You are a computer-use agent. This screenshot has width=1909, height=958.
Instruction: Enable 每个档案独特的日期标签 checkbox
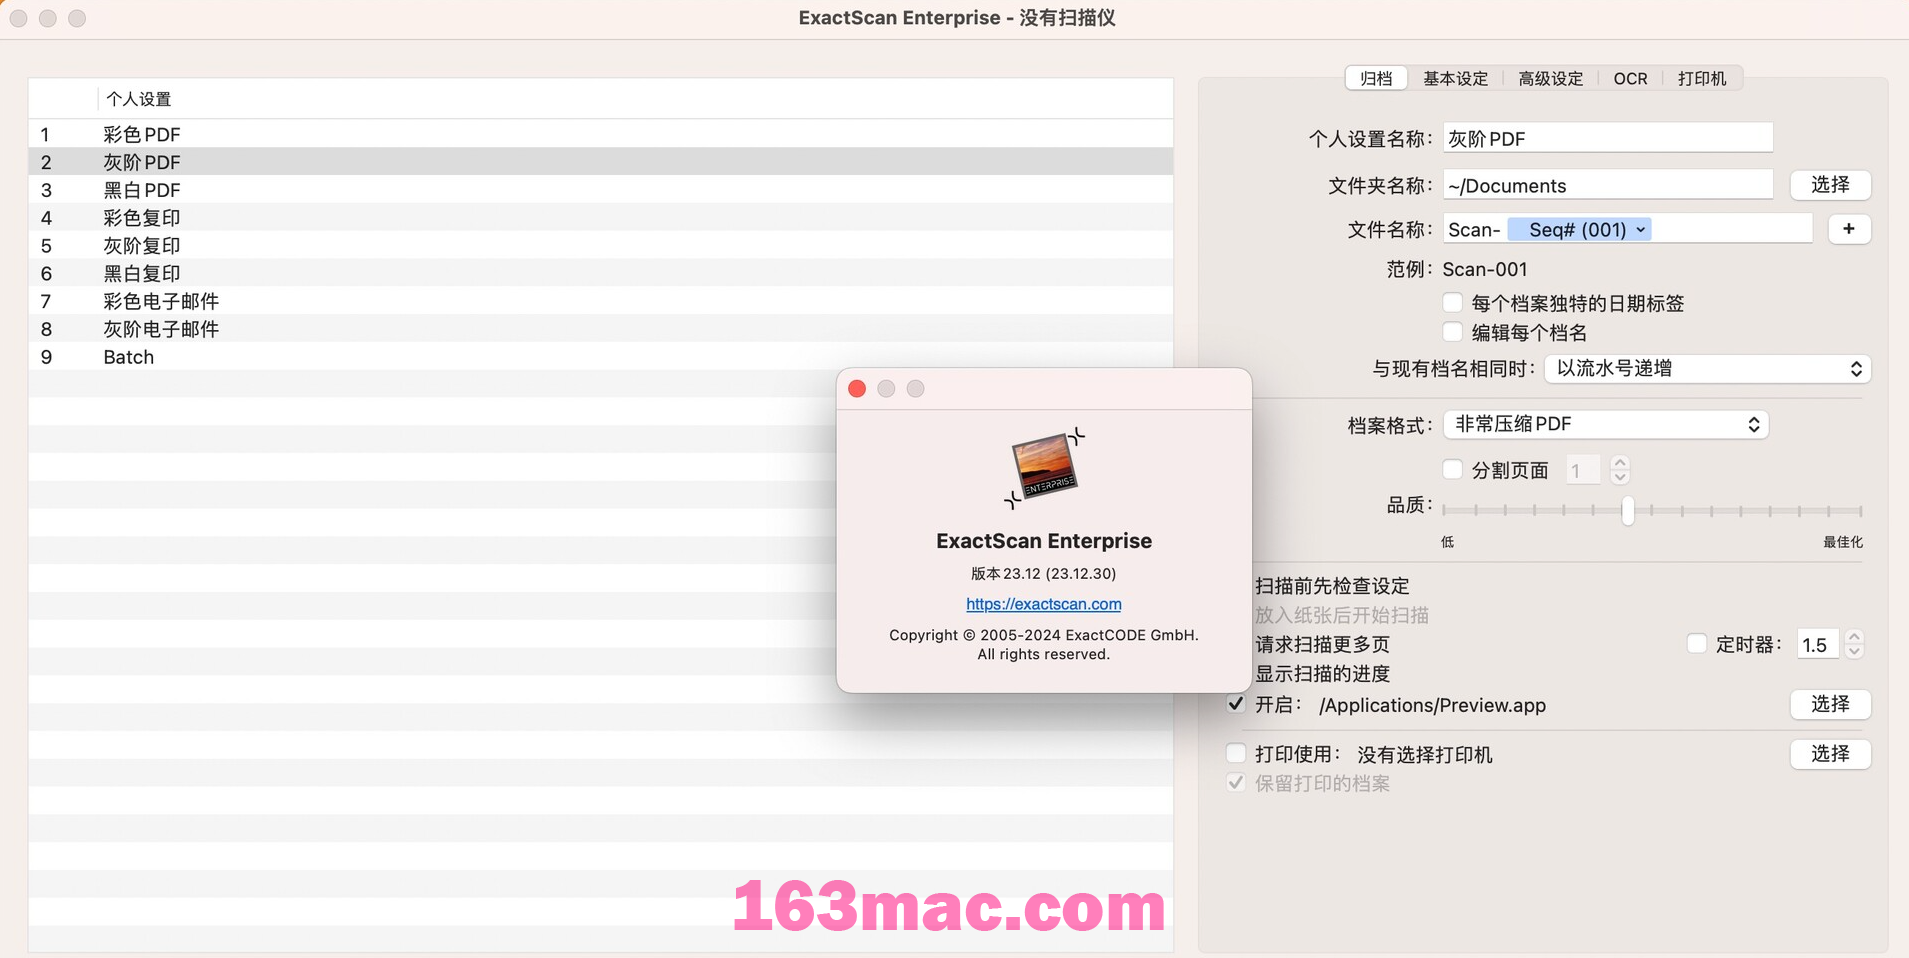pos(1453,302)
